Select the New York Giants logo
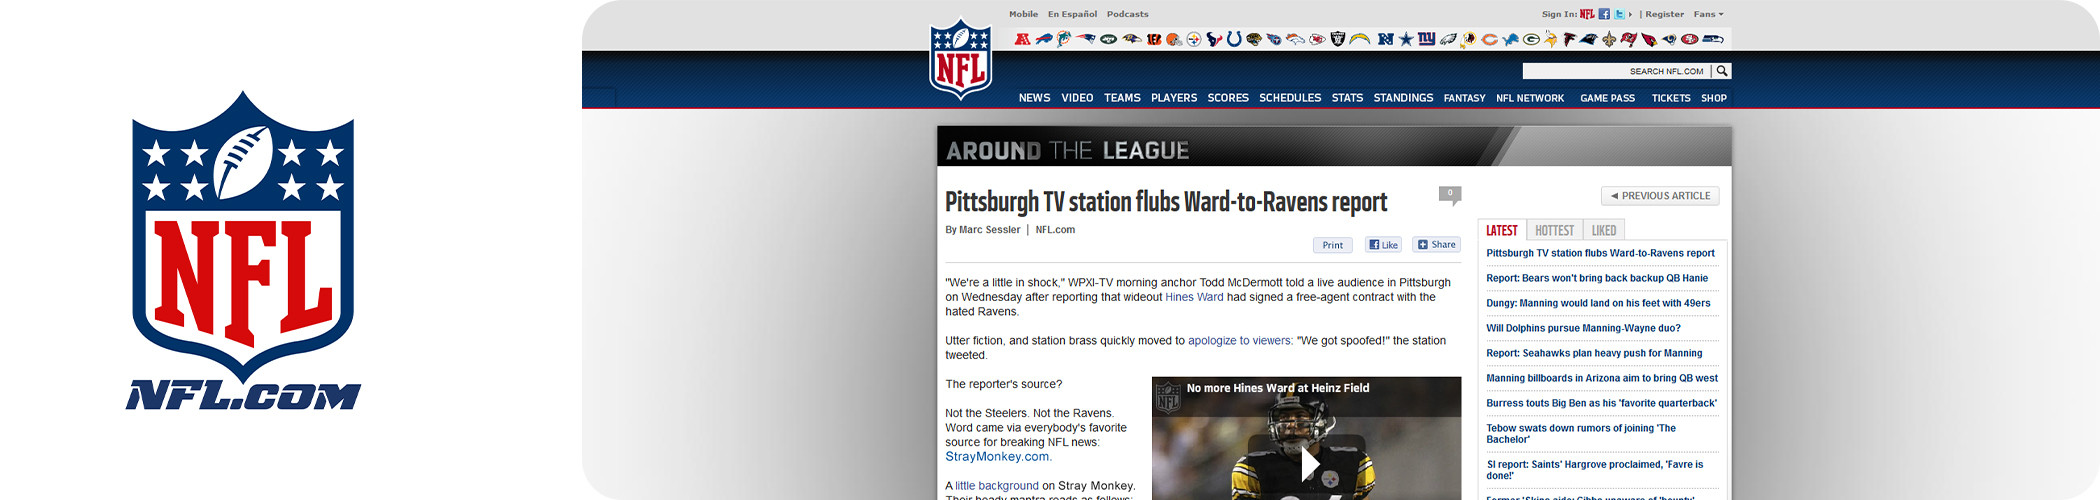Viewport: 2100px width, 500px height. tap(1427, 39)
